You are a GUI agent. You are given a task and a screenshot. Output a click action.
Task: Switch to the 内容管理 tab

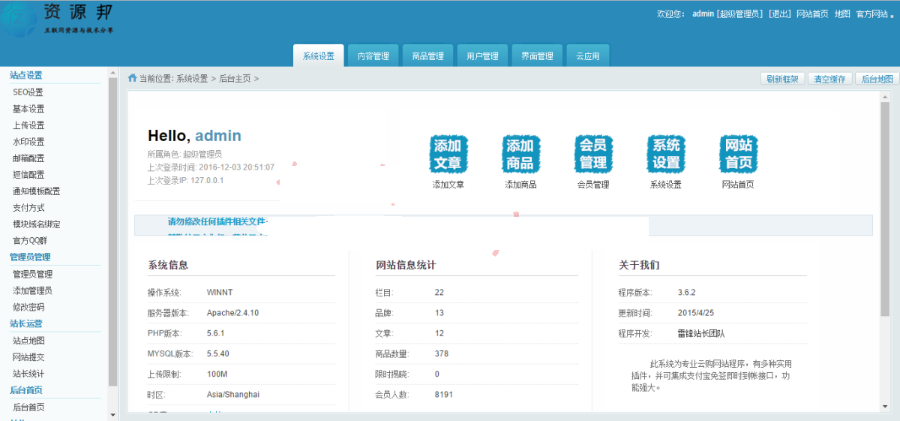click(373, 56)
